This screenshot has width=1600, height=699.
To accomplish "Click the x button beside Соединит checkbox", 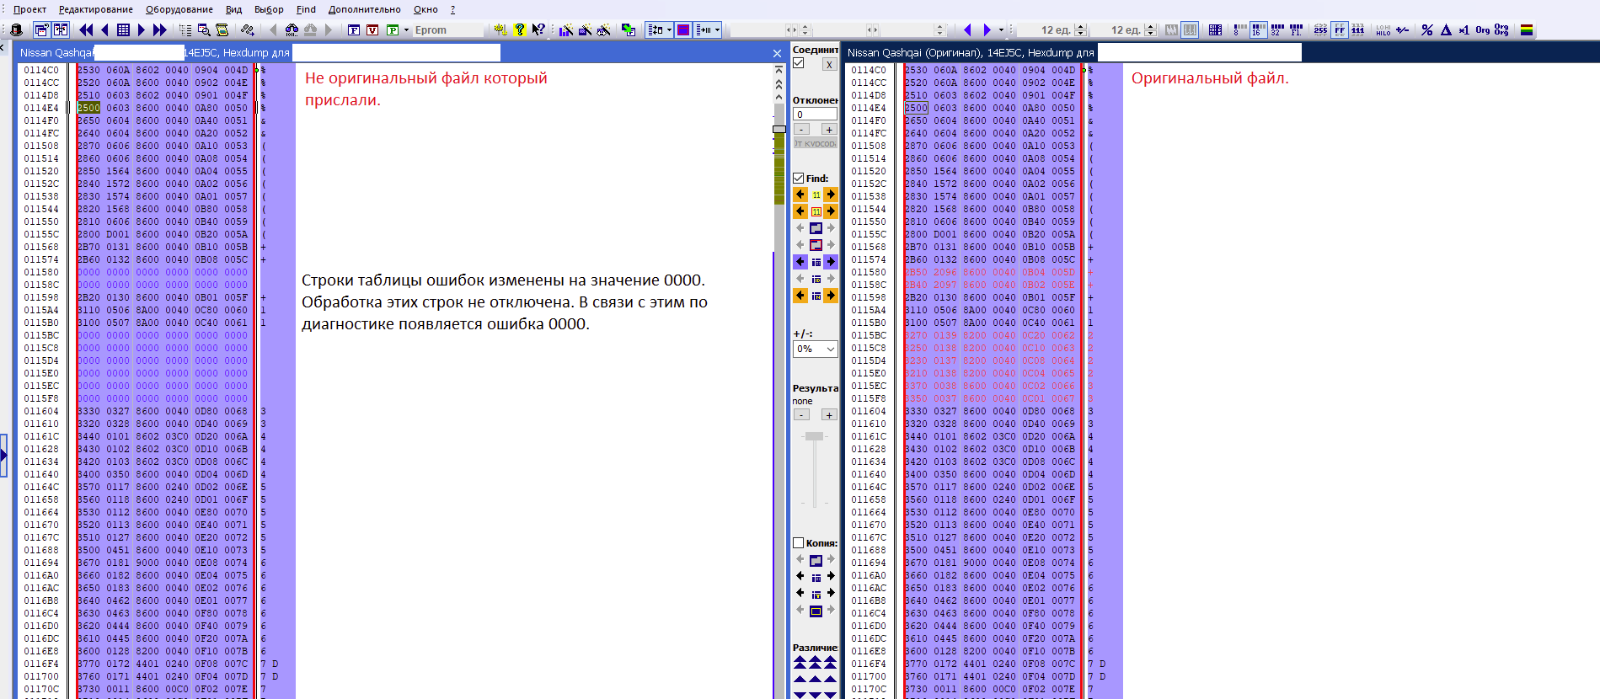I will click(829, 64).
